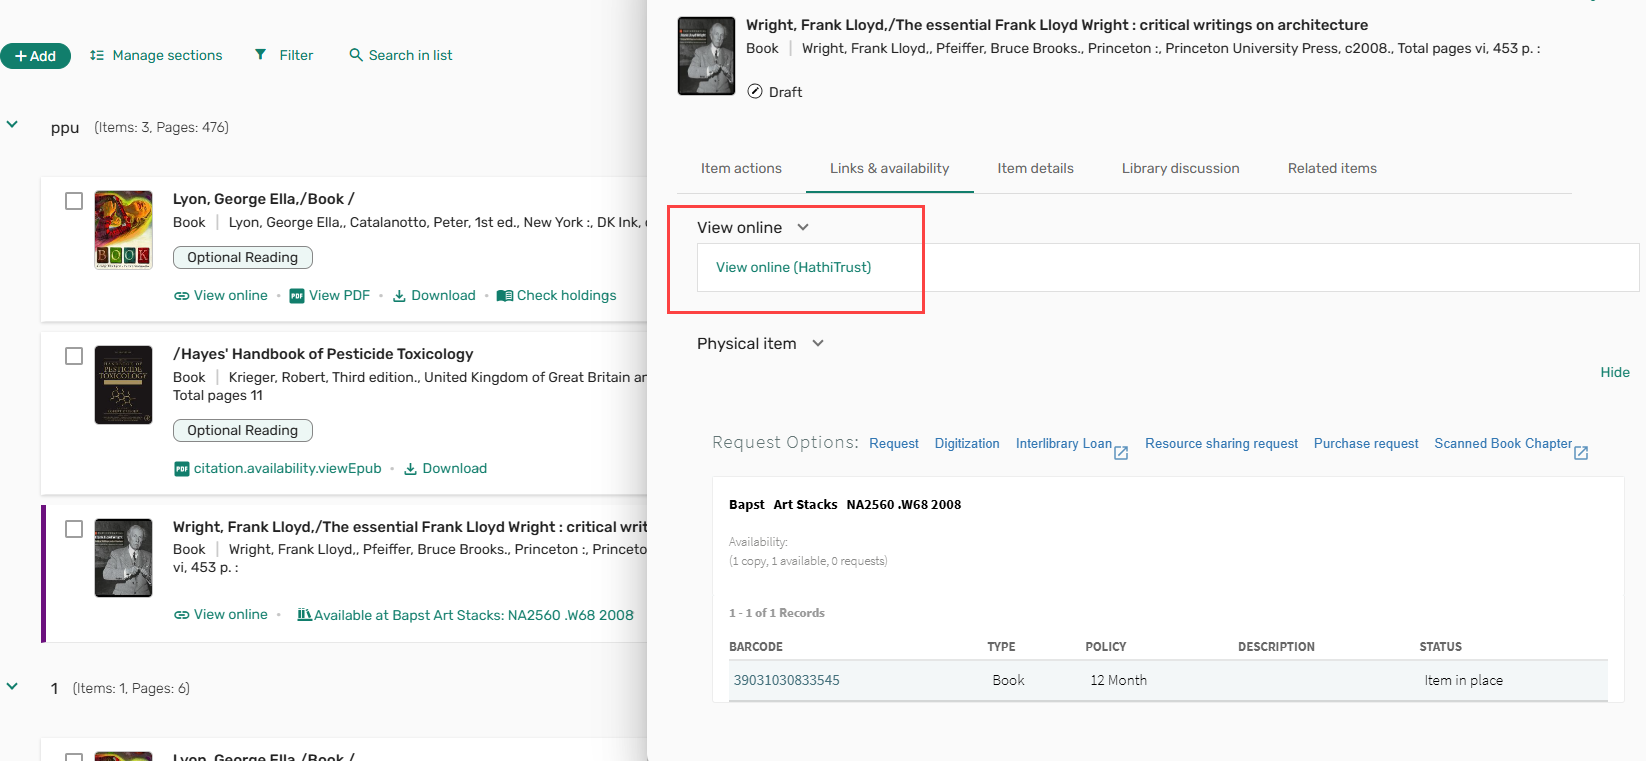Click Download icon for Hayes' Handbook
The width and height of the screenshot is (1646, 761).
[x=410, y=469]
